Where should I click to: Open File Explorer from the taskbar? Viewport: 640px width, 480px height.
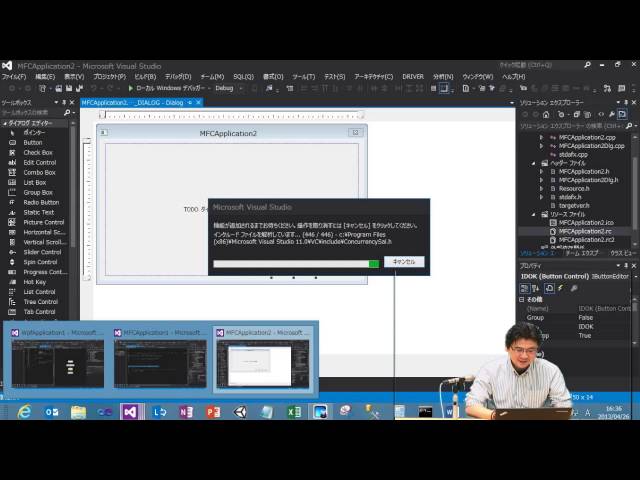tap(78, 412)
